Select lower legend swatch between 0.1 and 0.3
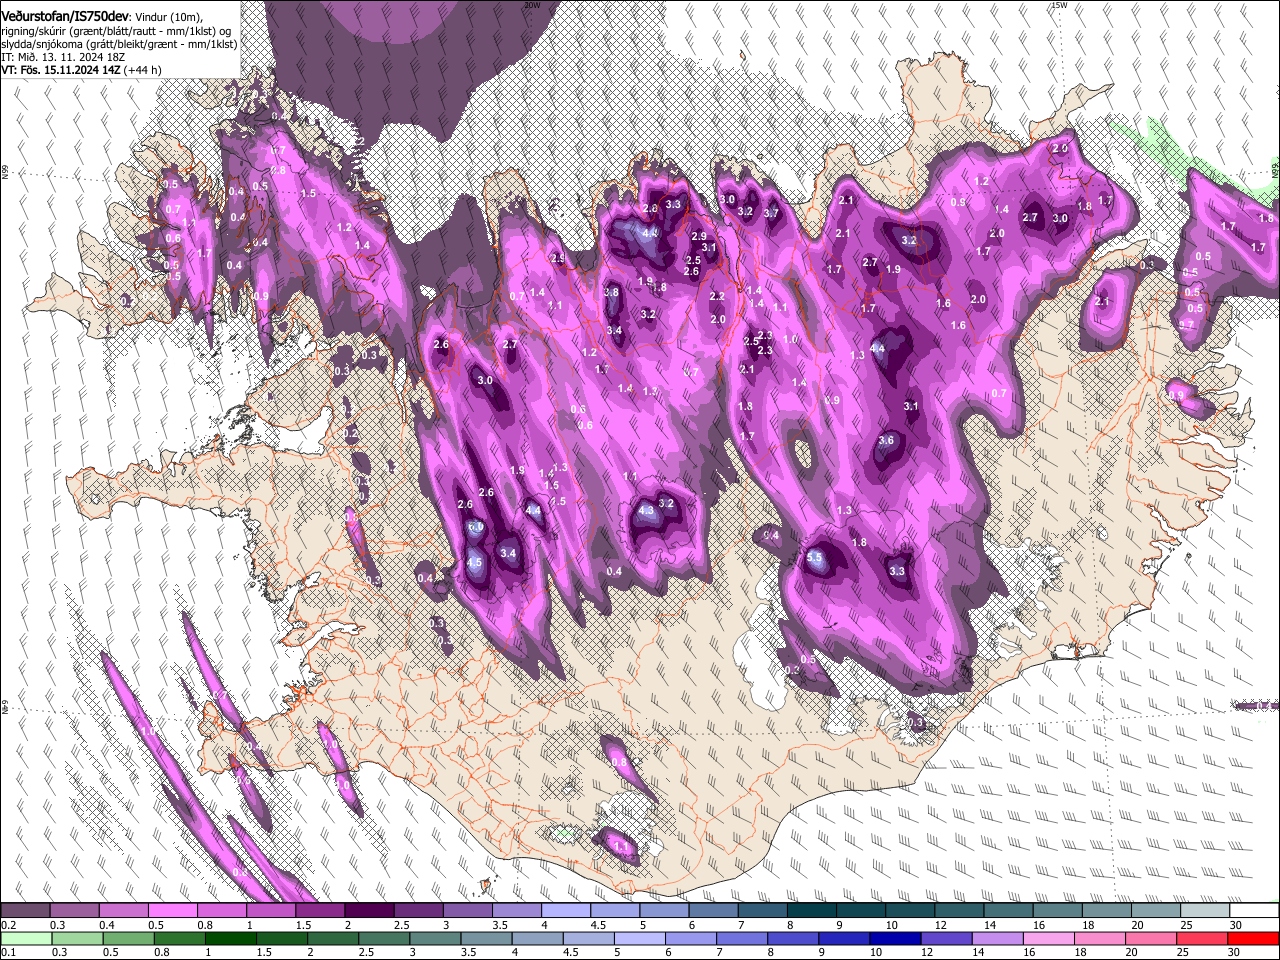This screenshot has width=1280, height=960. [x=25, y=938]
